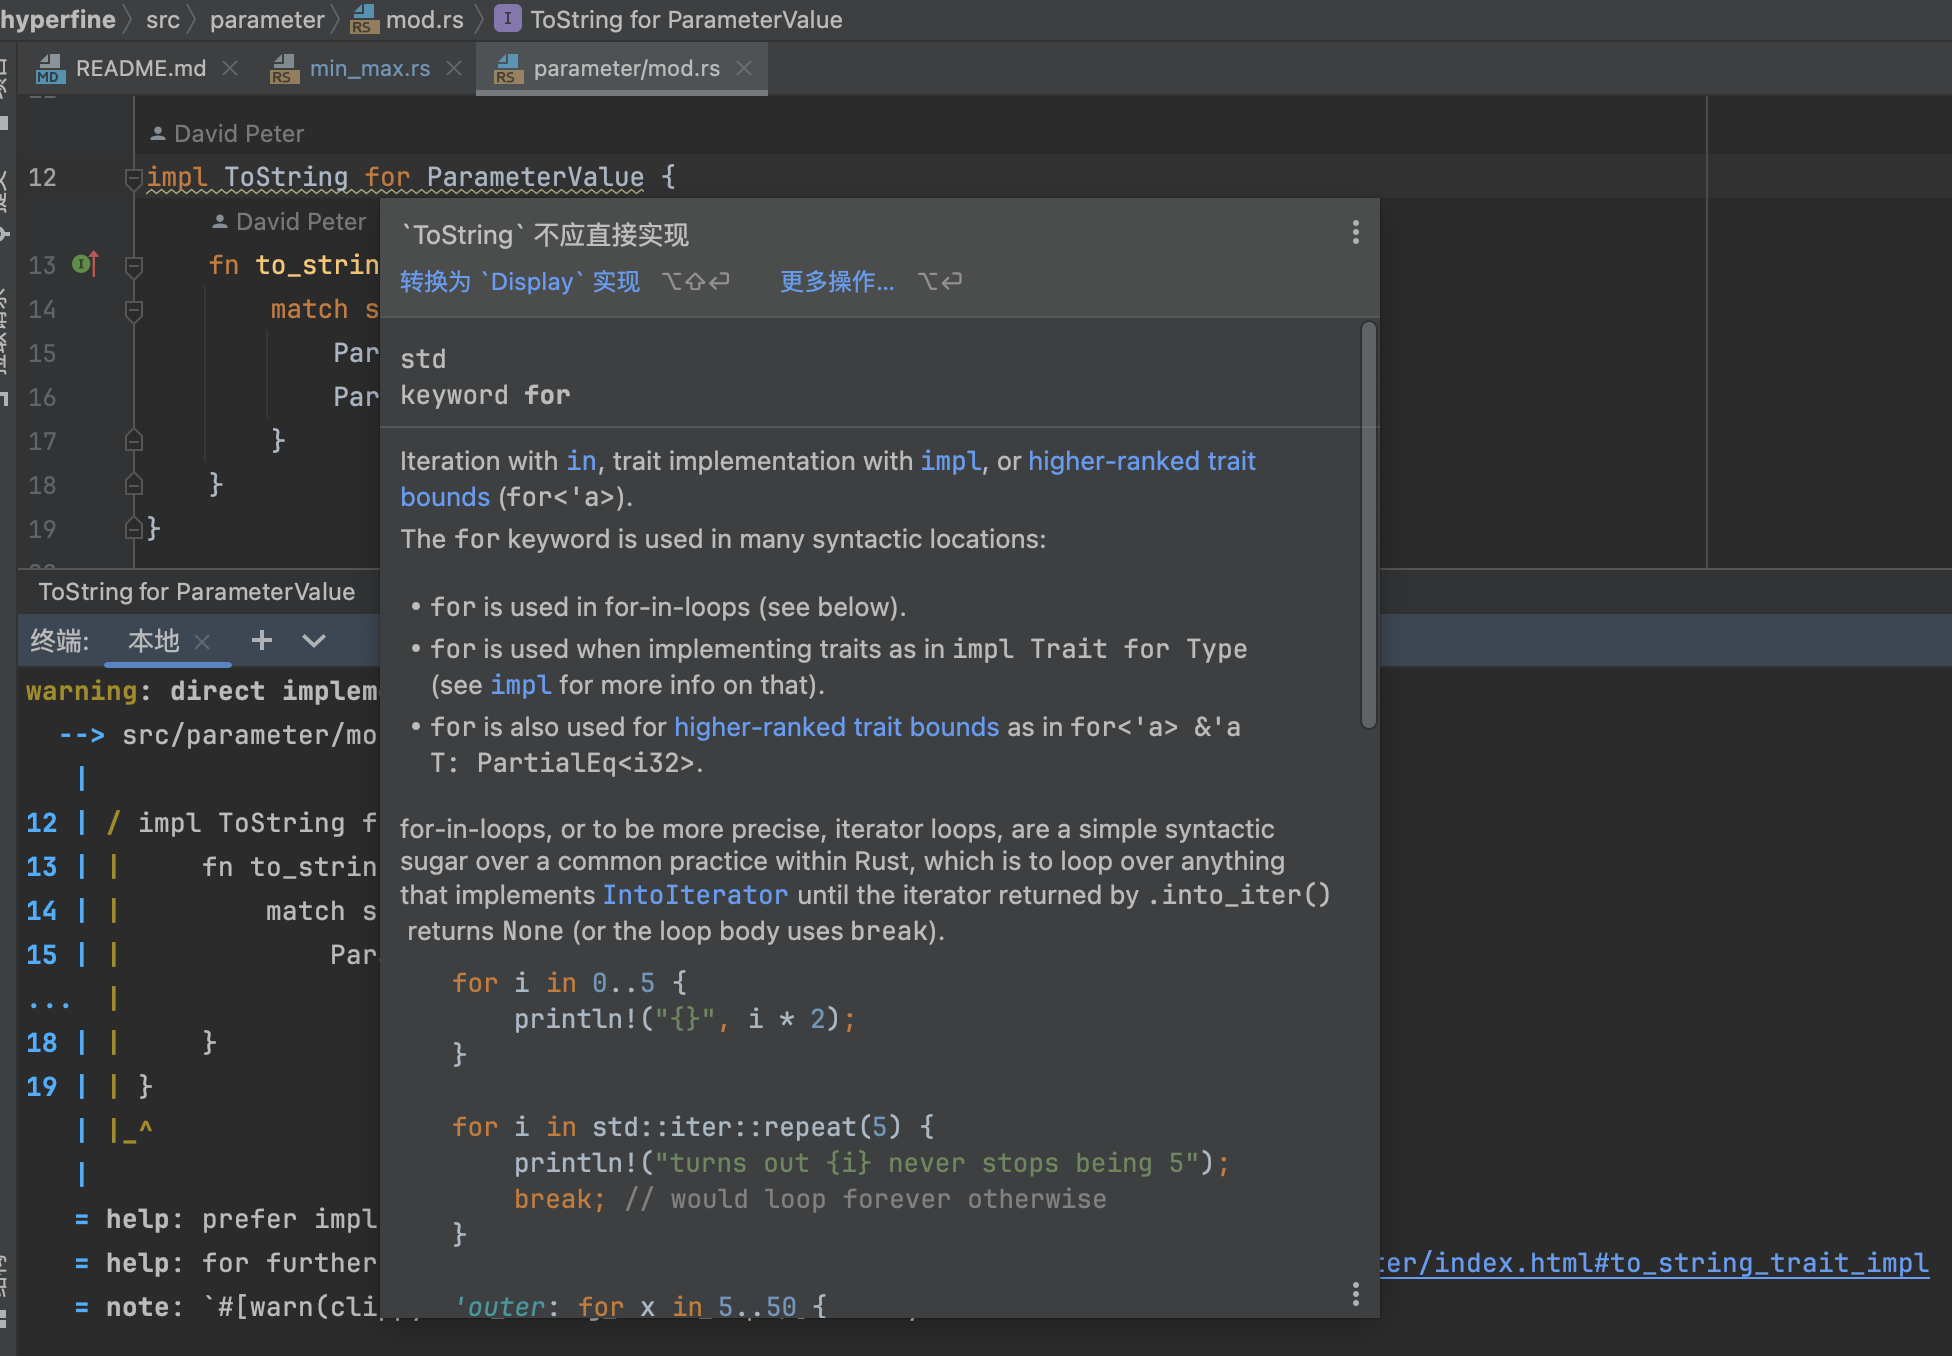1952x1356 pixels.
Task: Click the three-dot menu at the popup bottom
Action: (1355, 1294)
